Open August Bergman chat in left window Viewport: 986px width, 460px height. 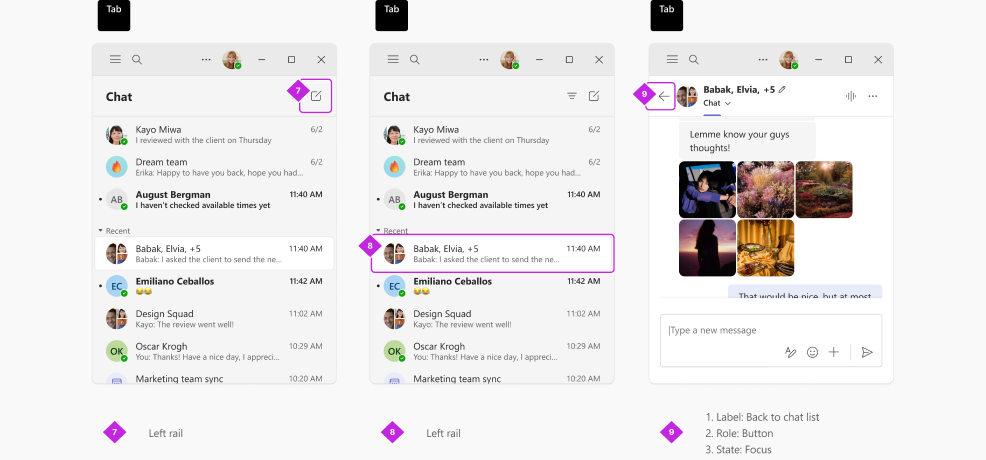pos(214,199)
